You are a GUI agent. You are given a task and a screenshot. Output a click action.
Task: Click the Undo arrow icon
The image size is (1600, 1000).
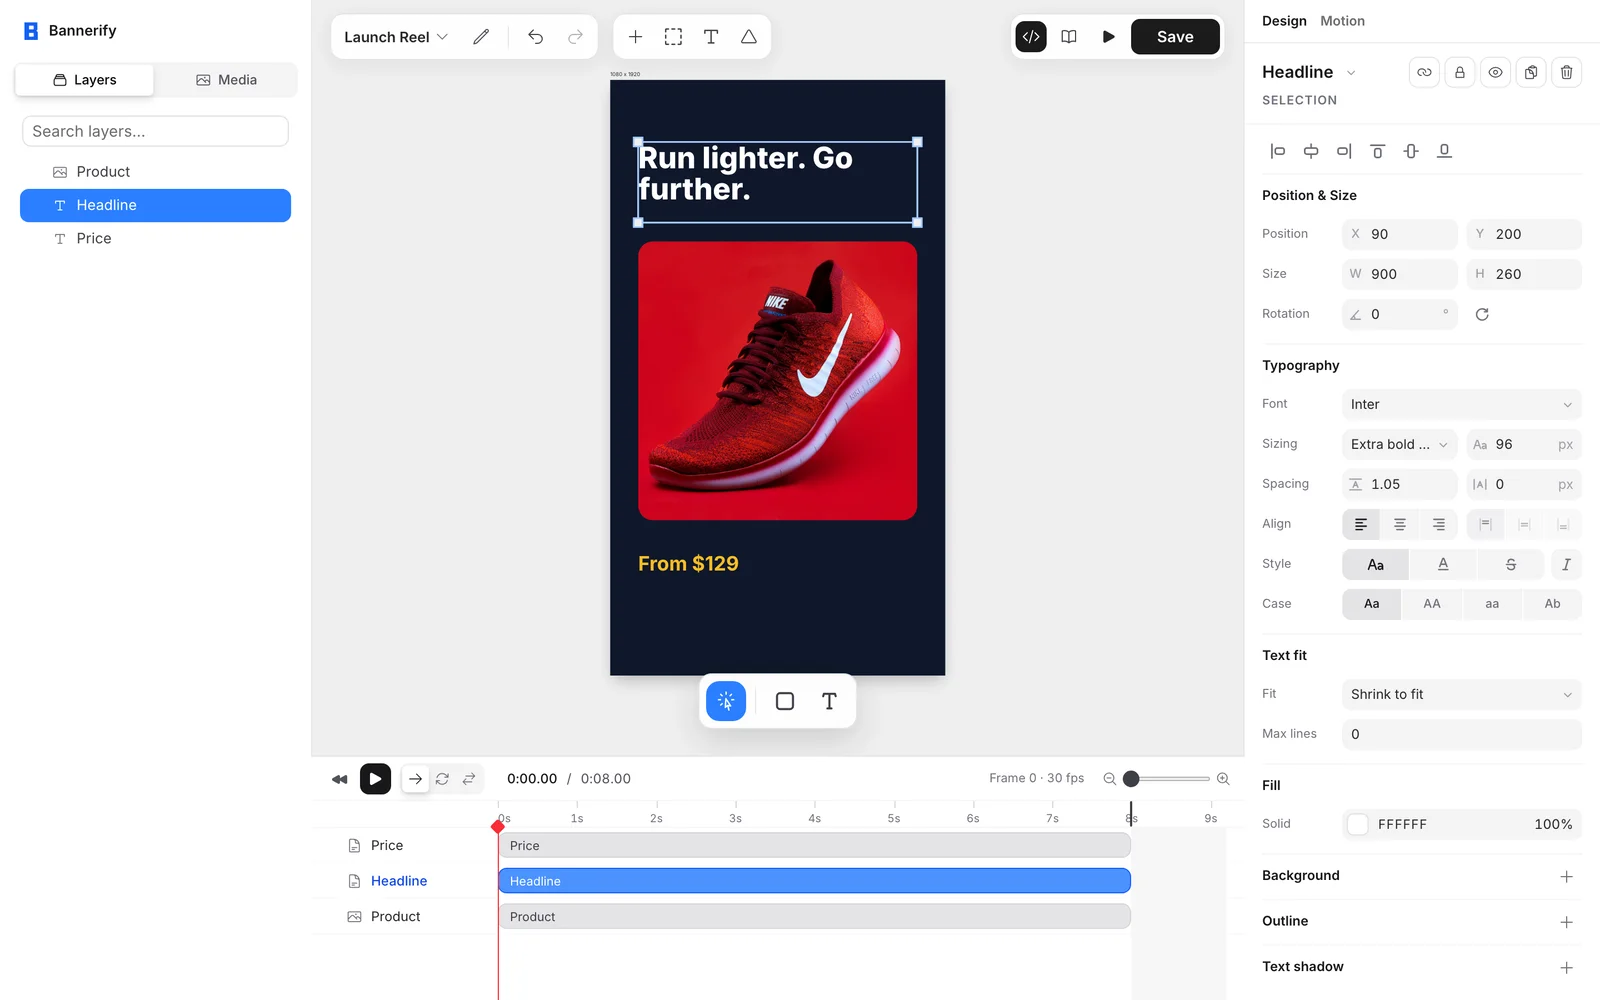(536, 37)
